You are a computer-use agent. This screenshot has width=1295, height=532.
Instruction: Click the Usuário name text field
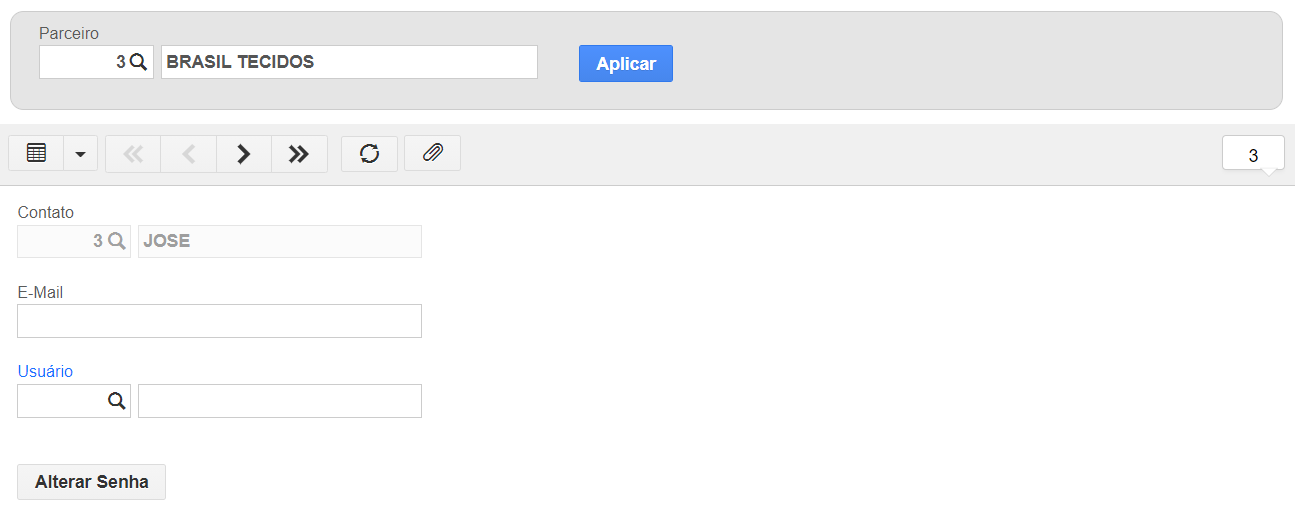[x=280, y=401]
